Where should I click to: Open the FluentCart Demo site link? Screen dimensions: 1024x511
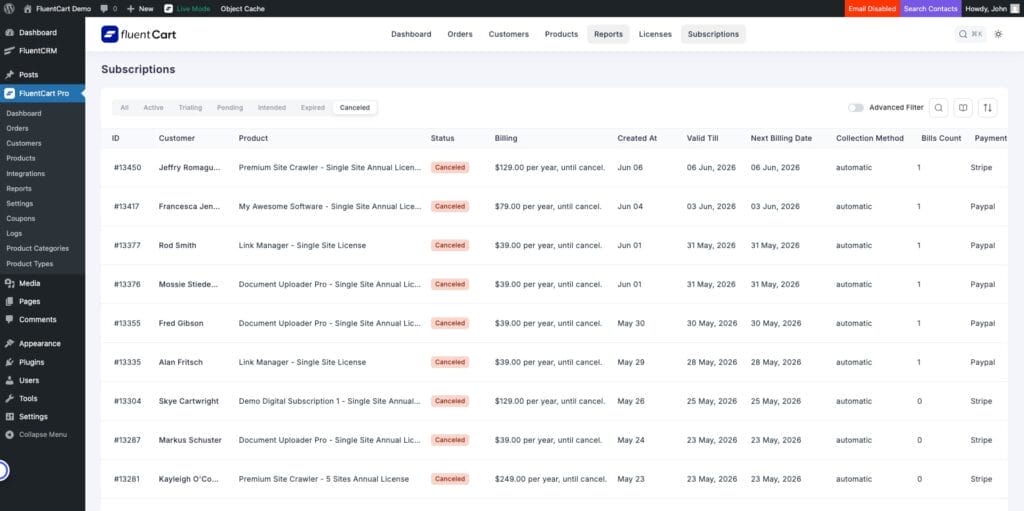tap(57, 8)
